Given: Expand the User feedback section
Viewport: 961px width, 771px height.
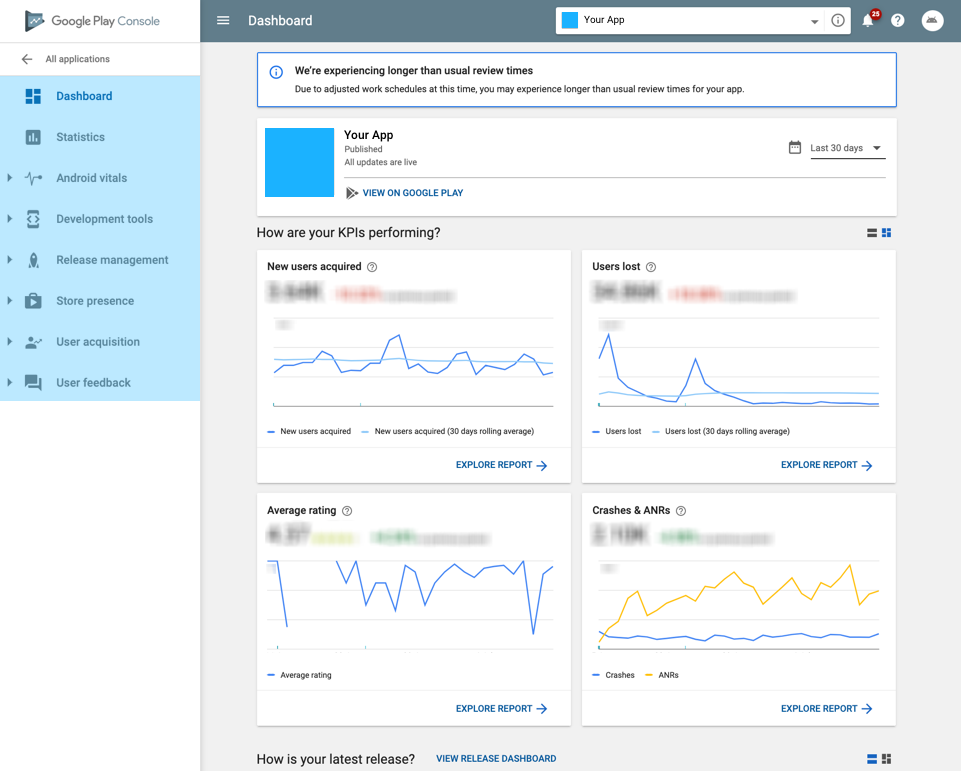Looking at the screenshot, I should pyautogui.click(x=9, y=383).
